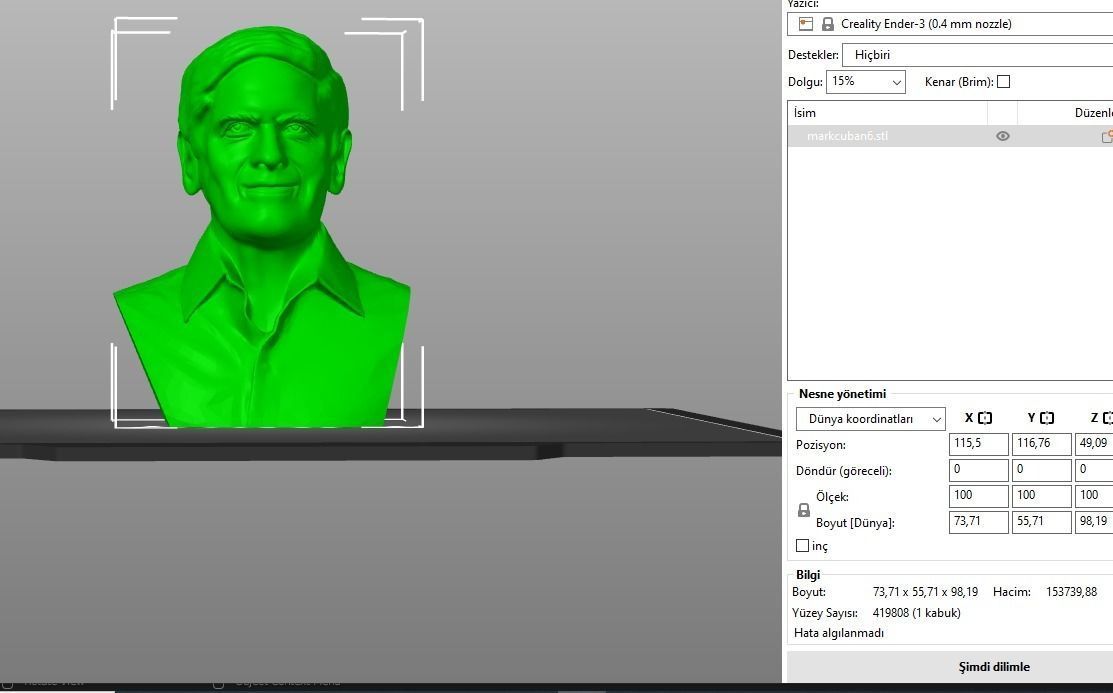Click the Hacim value 153739,88
Image resolution: width=1113 pixels, height=693 pixels.
[x=1071, y=591]
